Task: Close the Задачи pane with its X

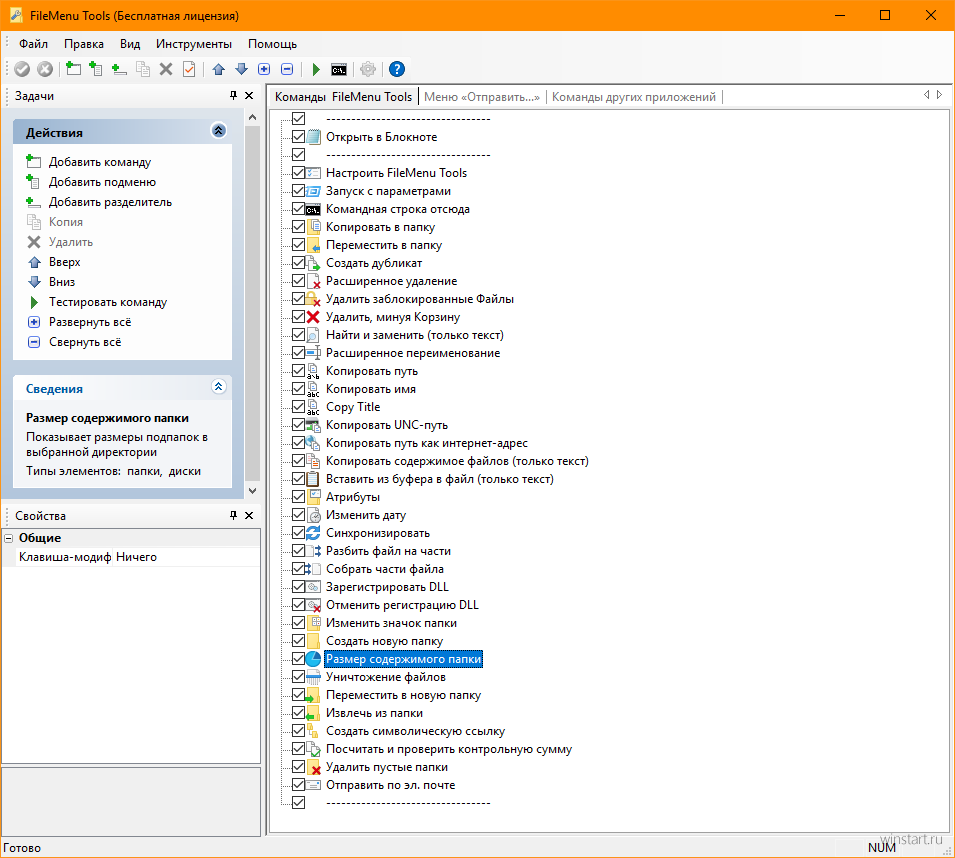Action: [x=249, y=96]
